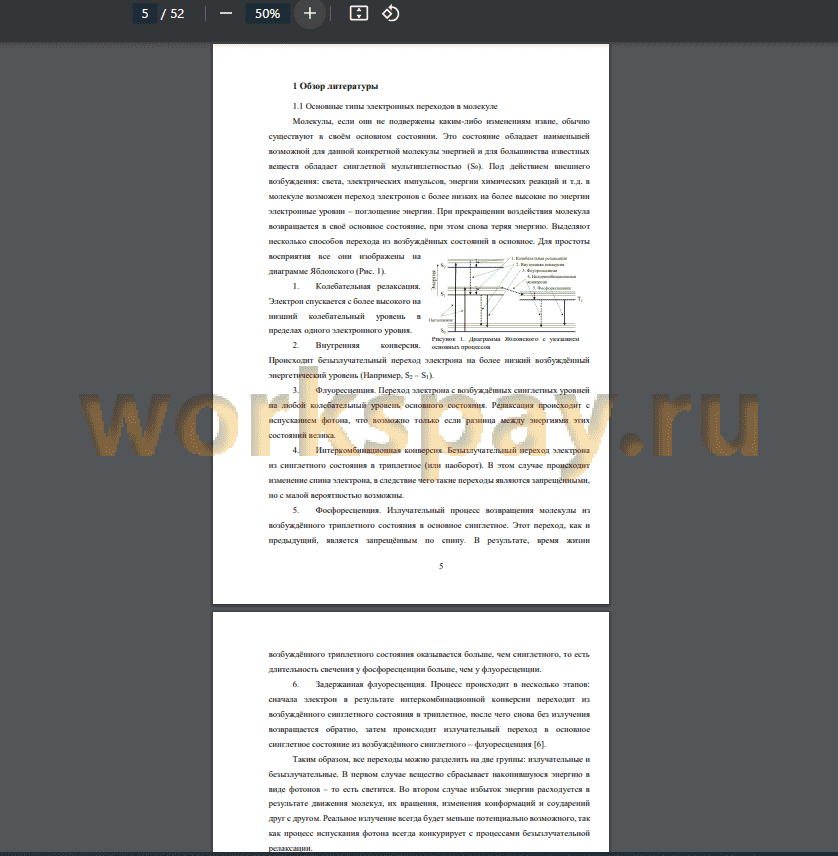Screen dimensions: 838x856
Task: Click the 50% zoom level field
Action: [x=268, y=14]
